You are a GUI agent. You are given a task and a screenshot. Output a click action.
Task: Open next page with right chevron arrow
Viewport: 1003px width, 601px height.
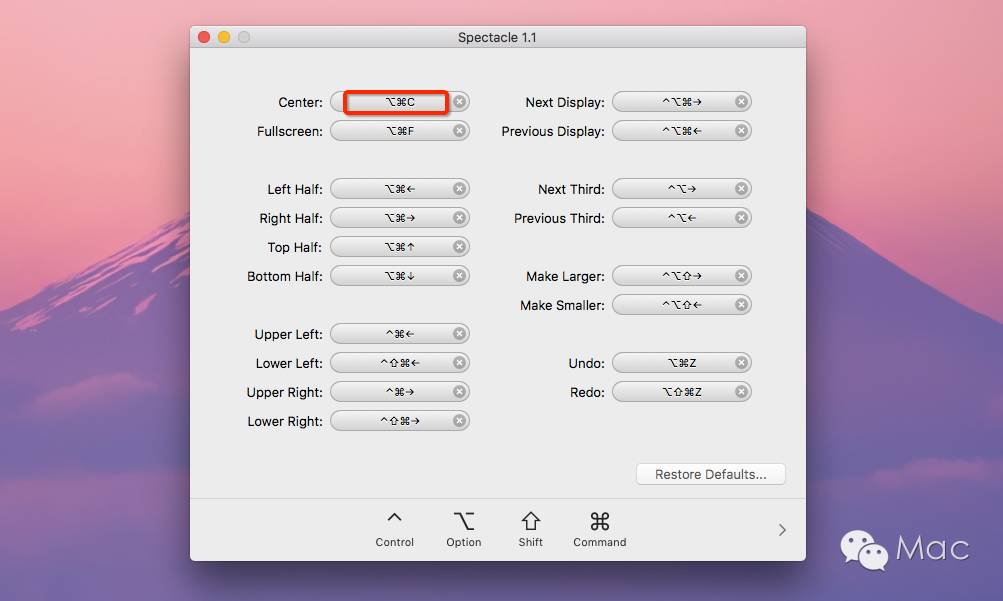tap(782, 530)
